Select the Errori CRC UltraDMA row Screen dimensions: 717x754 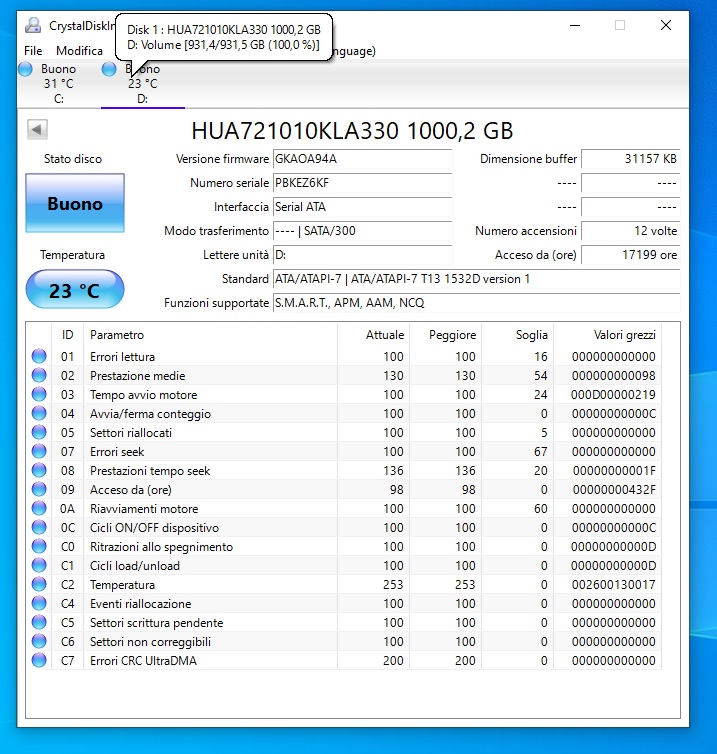click(344, 660)
